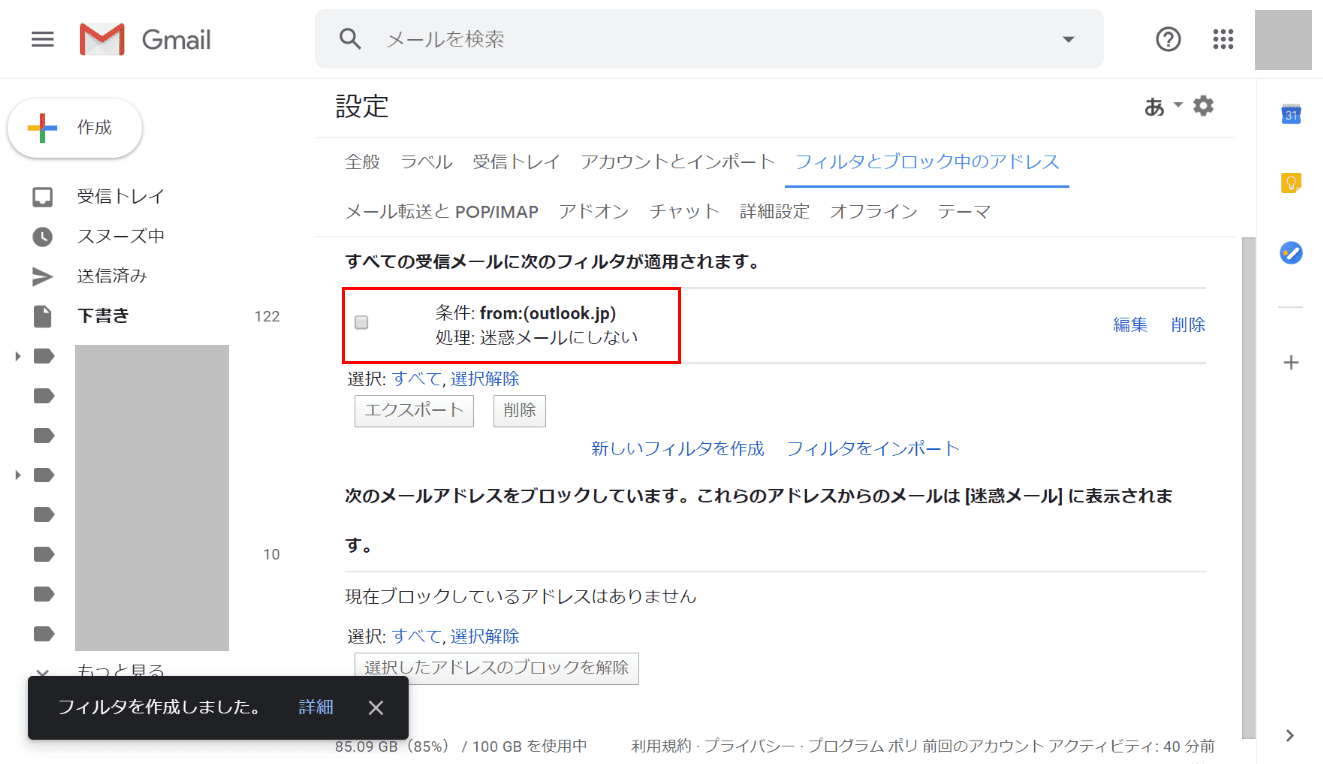The height and width of the screenshot is (764, 1323).
Task: Switch to 詳細設定 tab
Action: [x=775, y=211]
